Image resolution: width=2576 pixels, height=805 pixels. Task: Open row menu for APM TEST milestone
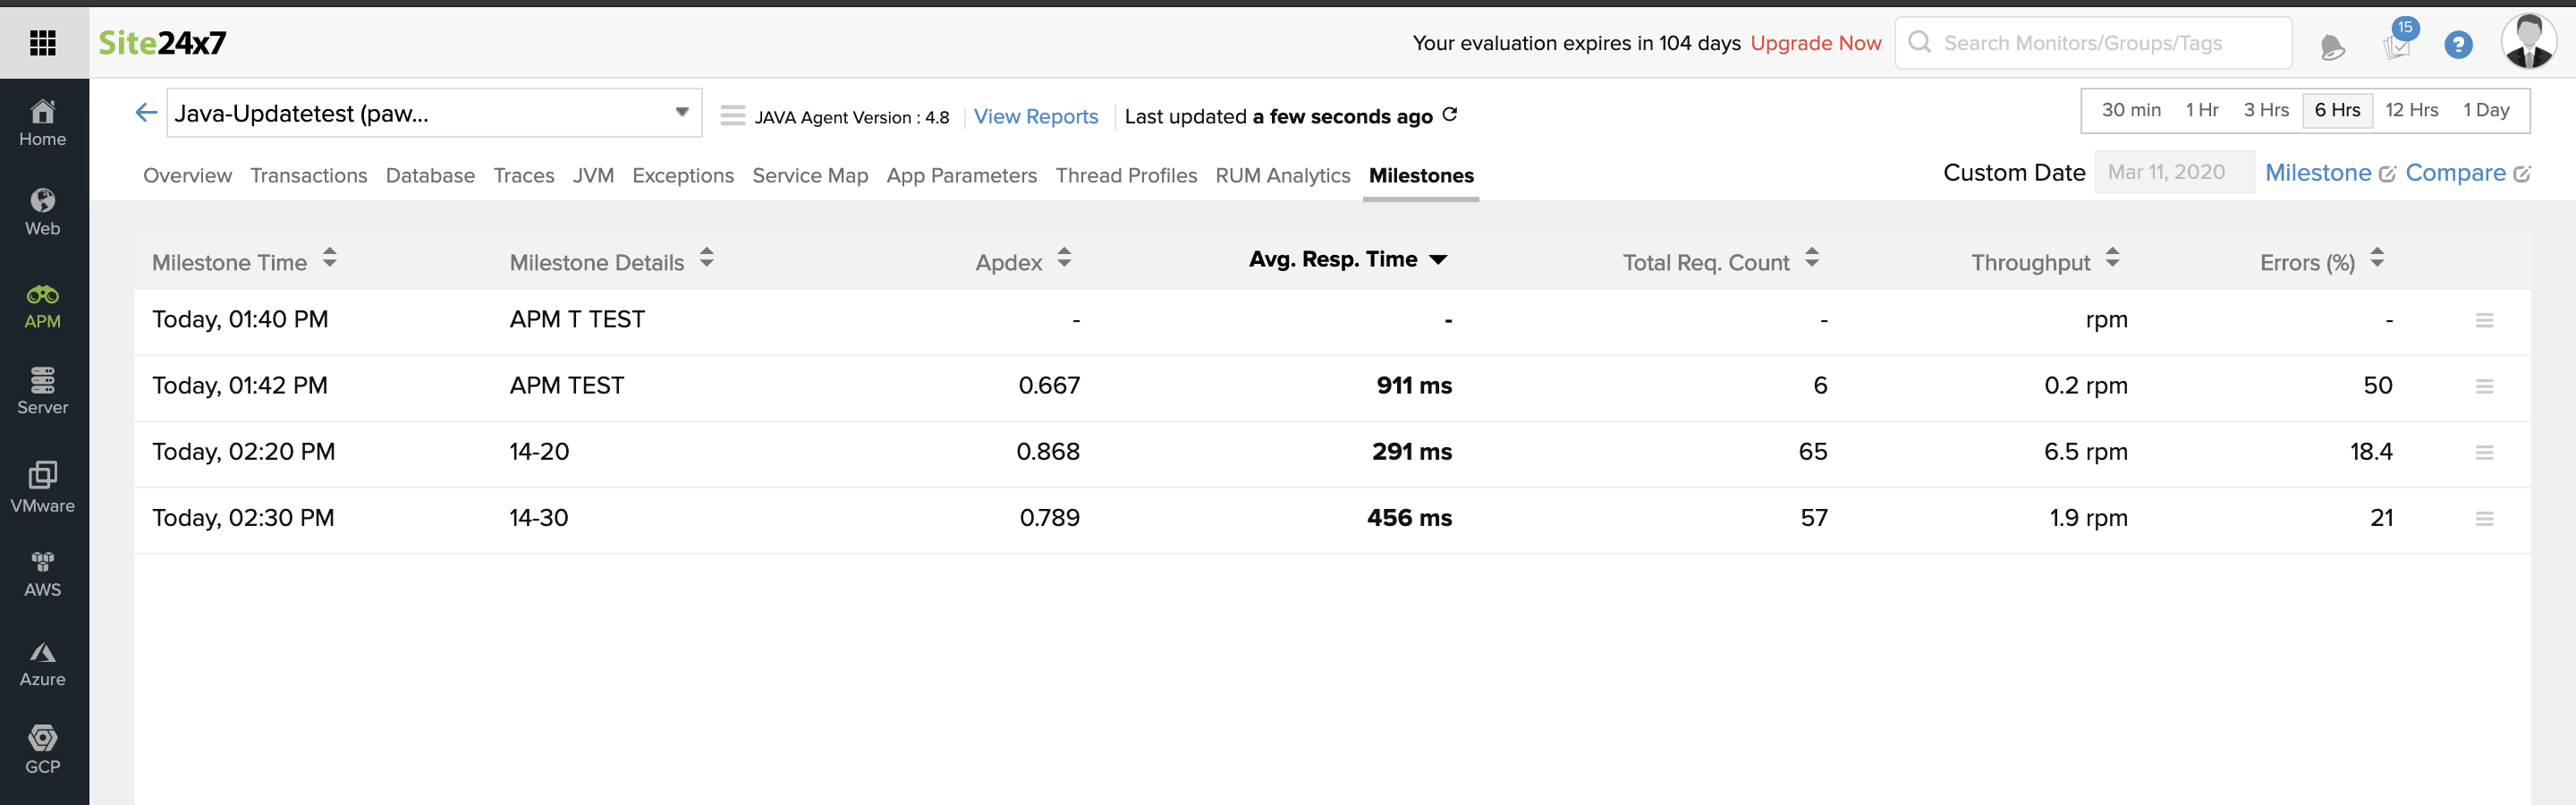tap(2483, 386)
